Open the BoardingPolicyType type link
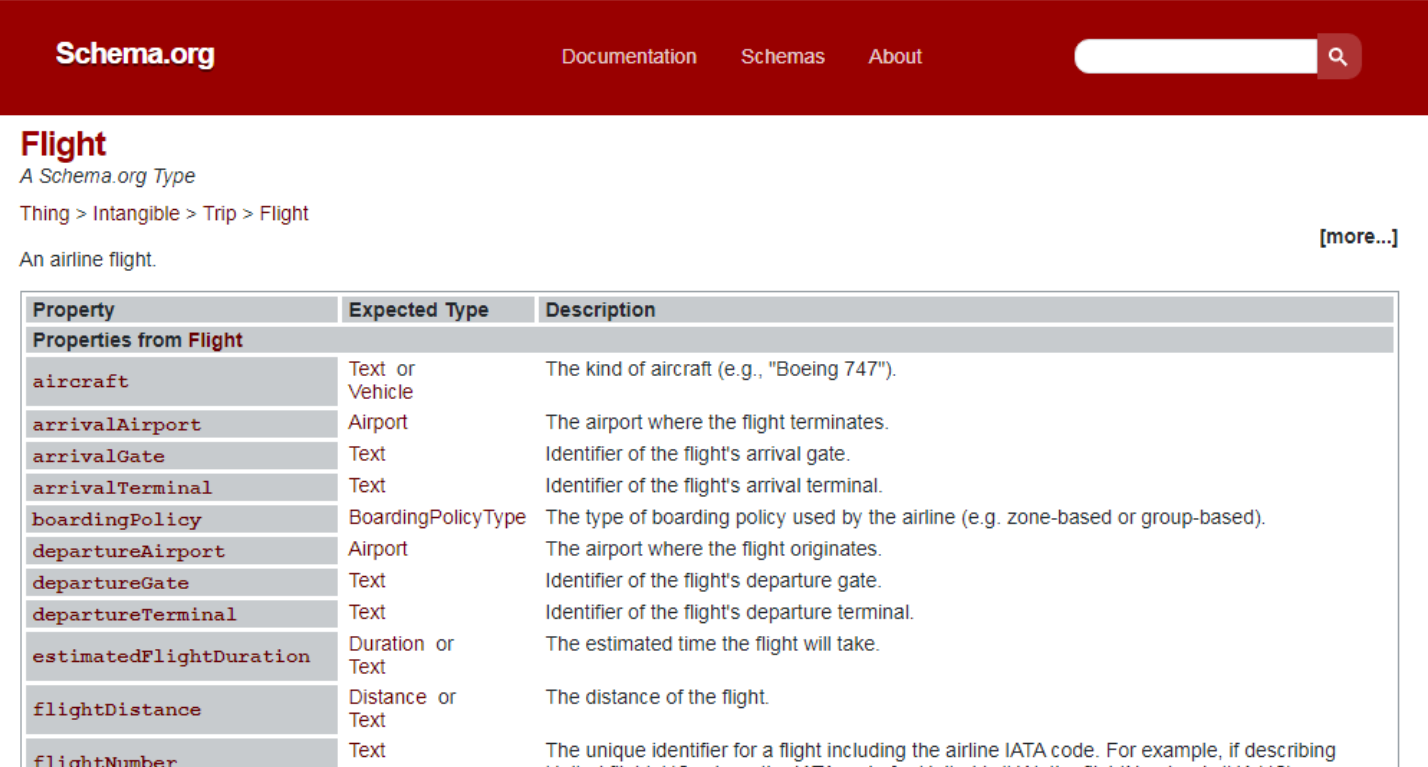This screenshot has height=767, width=1428. 437,517
